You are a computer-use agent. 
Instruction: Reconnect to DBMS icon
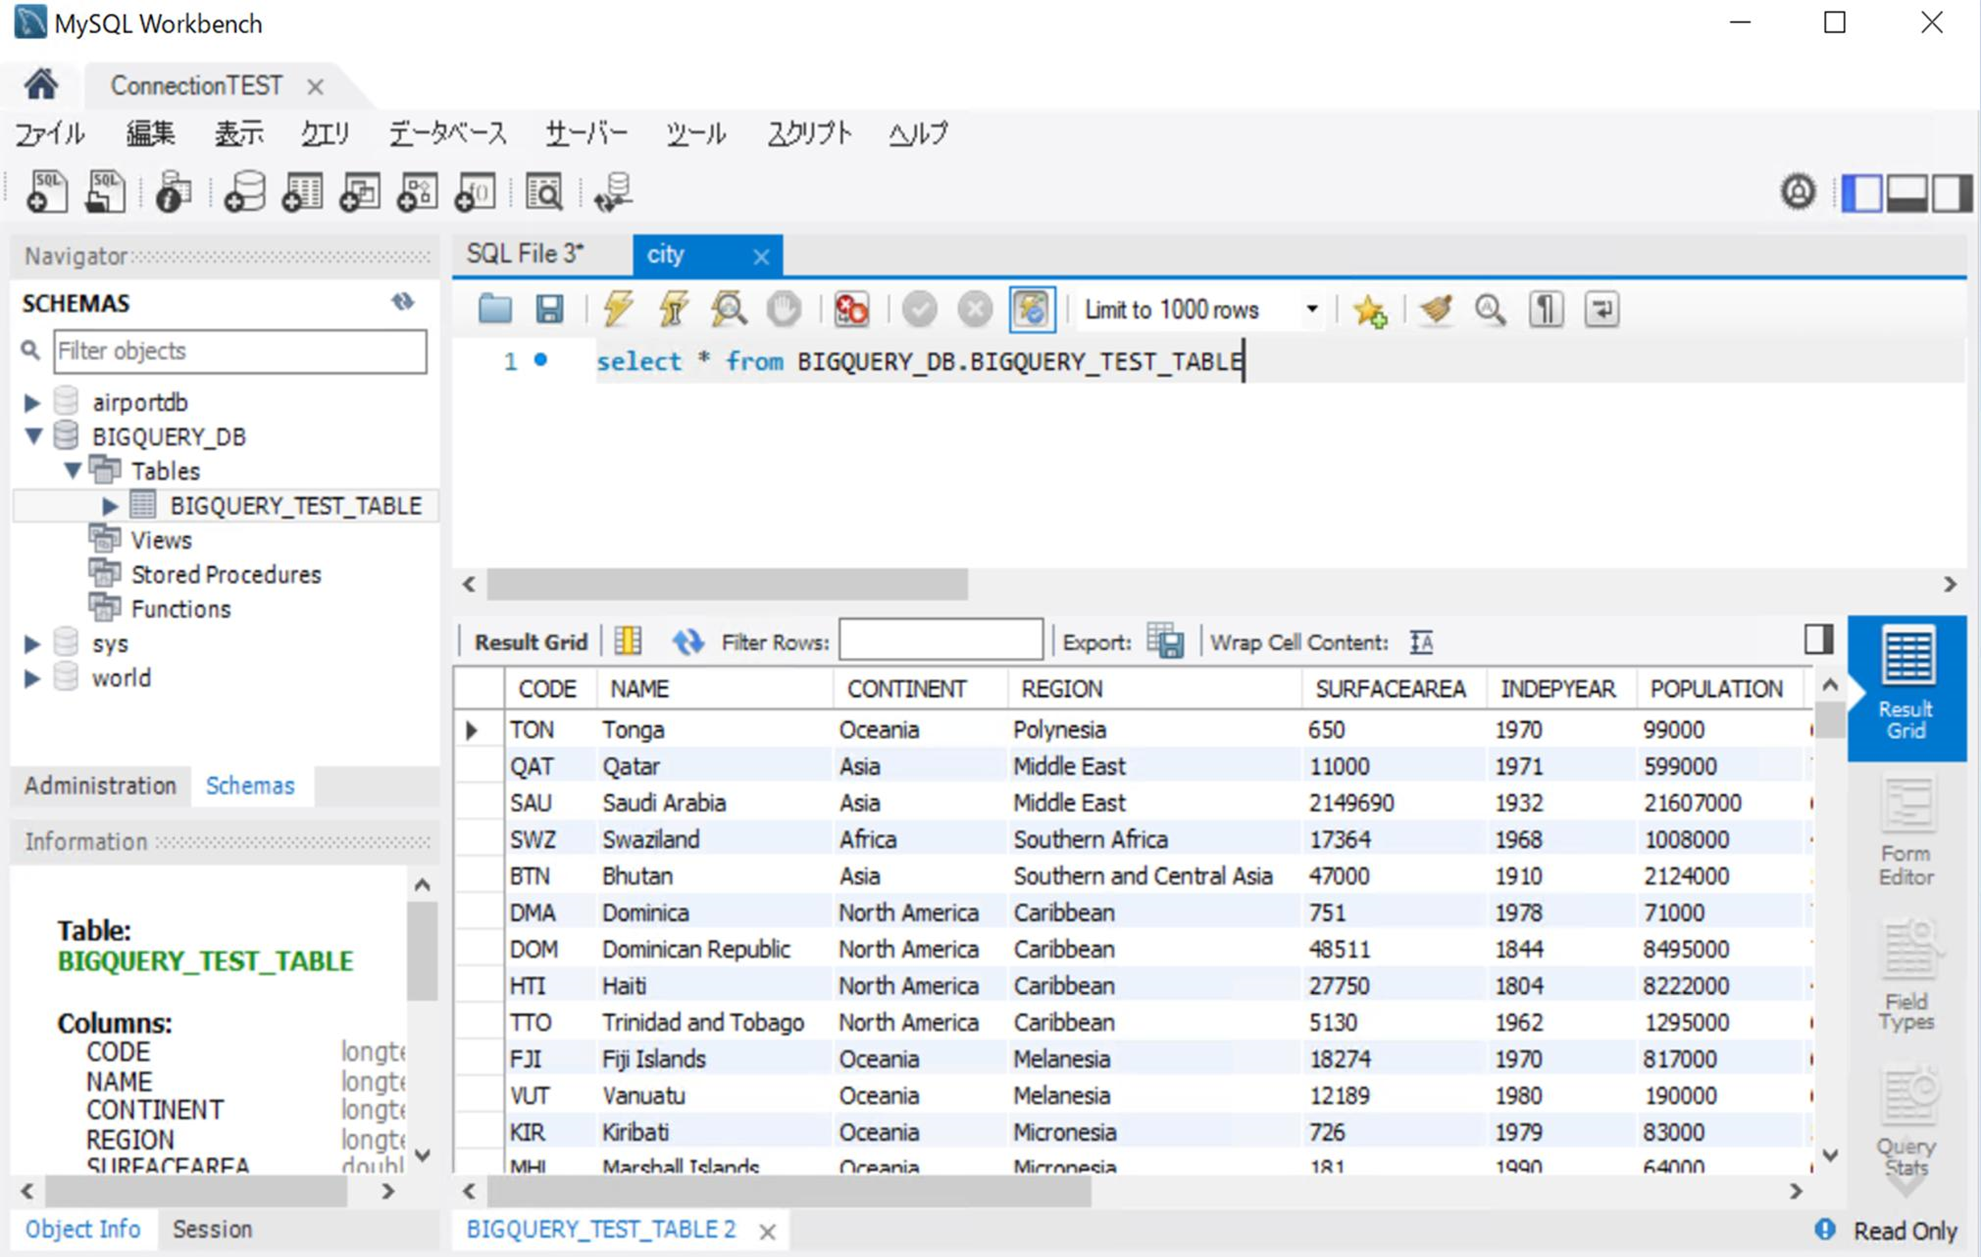click(612, 191)
